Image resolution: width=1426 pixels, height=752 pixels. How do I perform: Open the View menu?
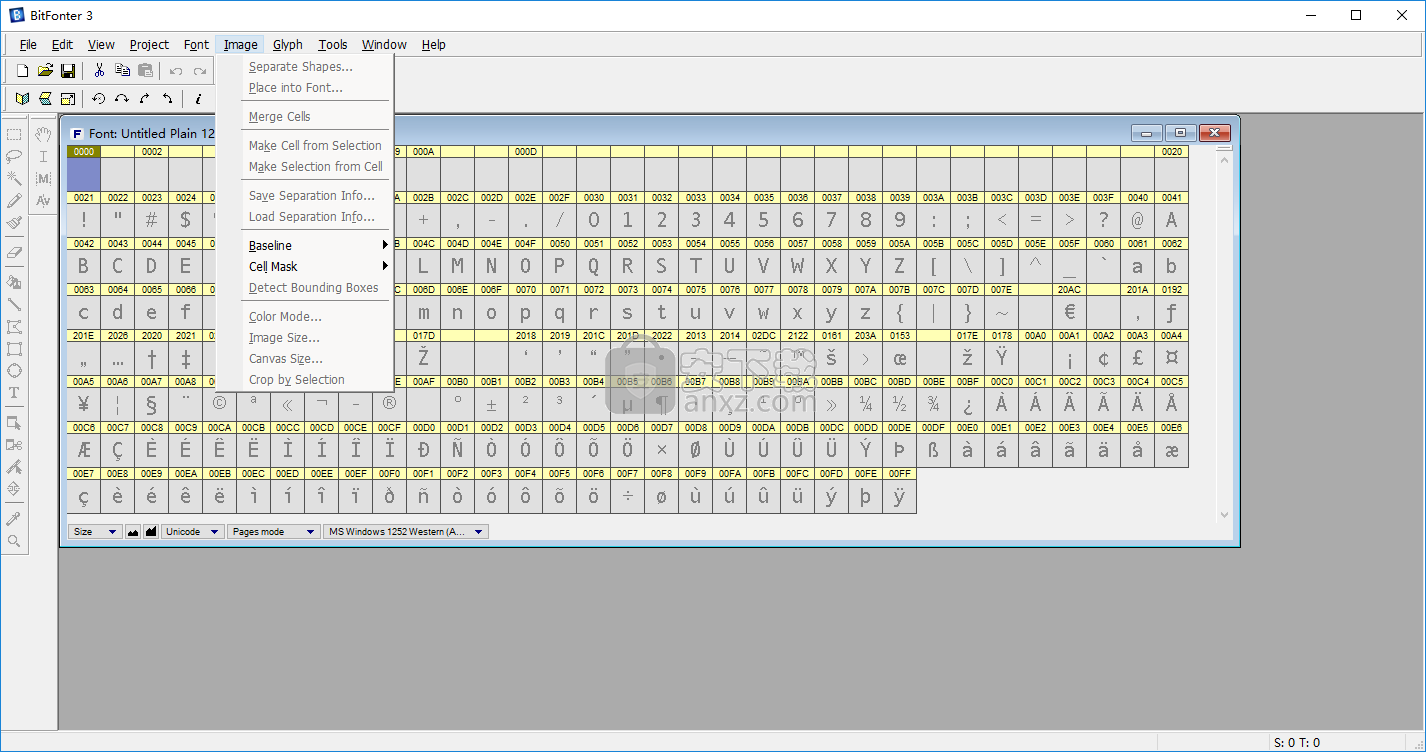[101, 45]
